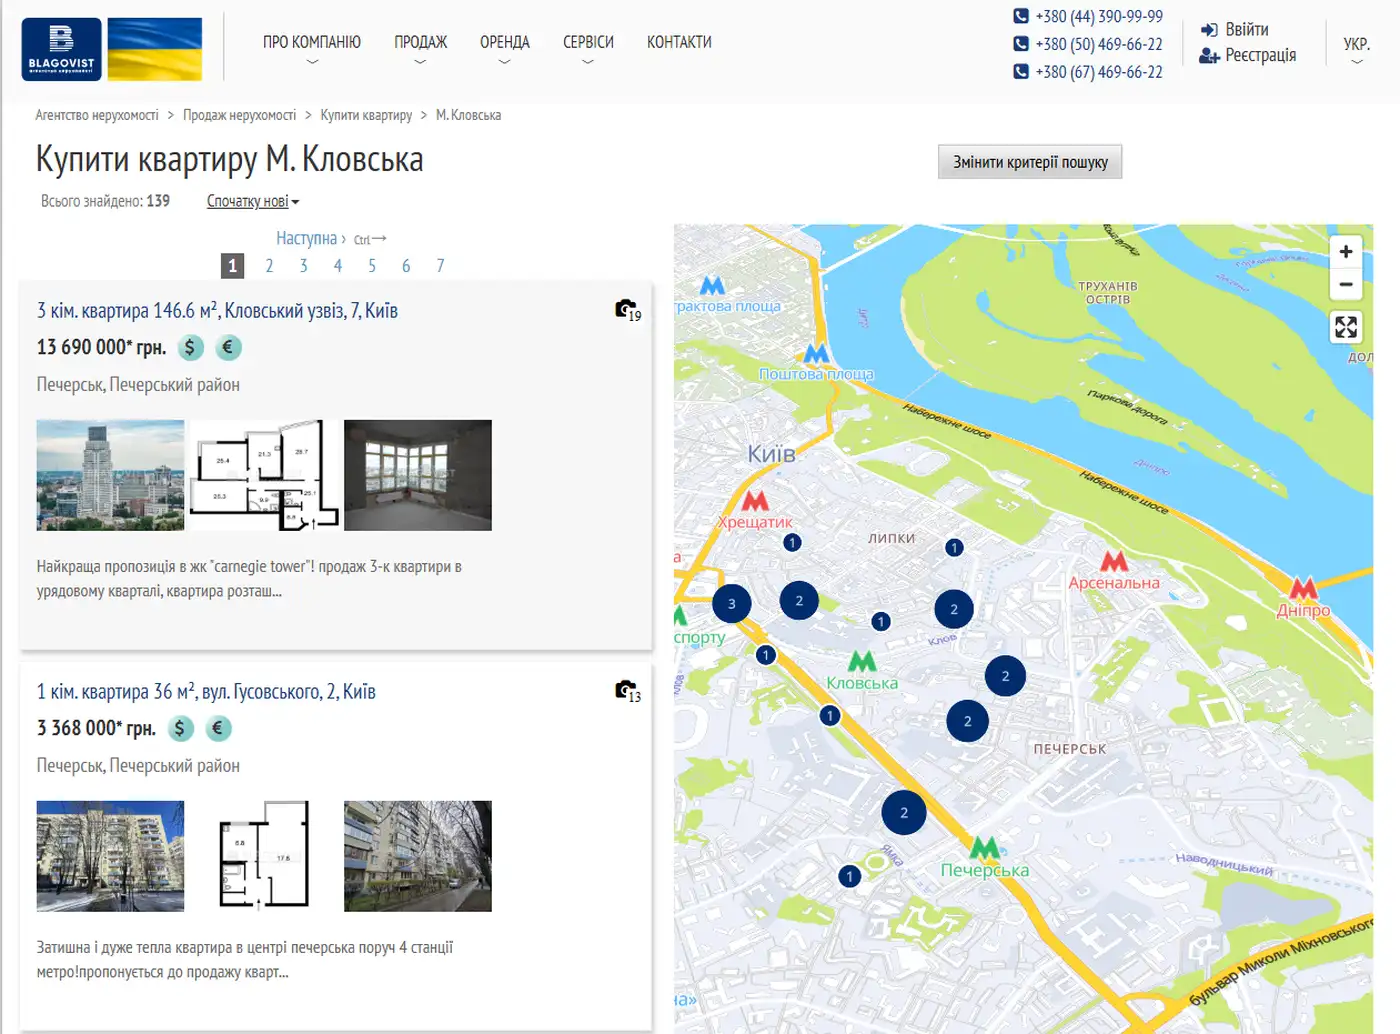This screenshot has width=1400, height=1034.
Task: Zoom out the map with minus button
Action: coord(1346,284)
